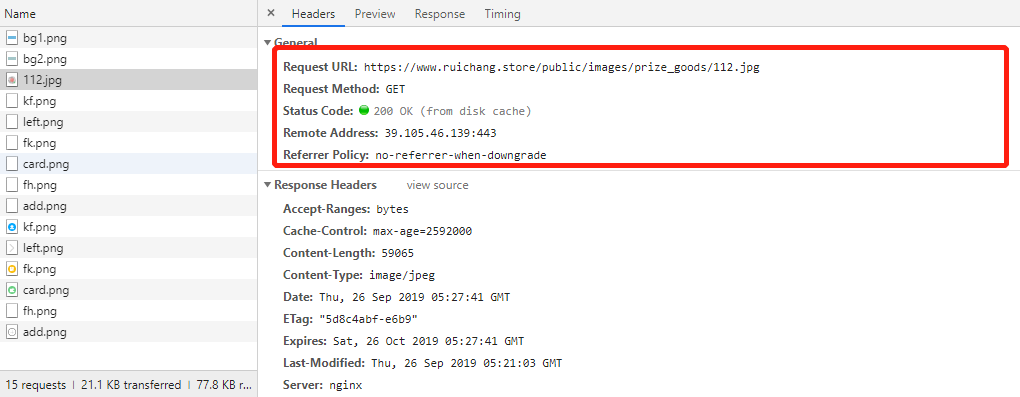Click the blue circle icon beside kf.png
Screen dimensions: 1020x397
tap(12, 227)
